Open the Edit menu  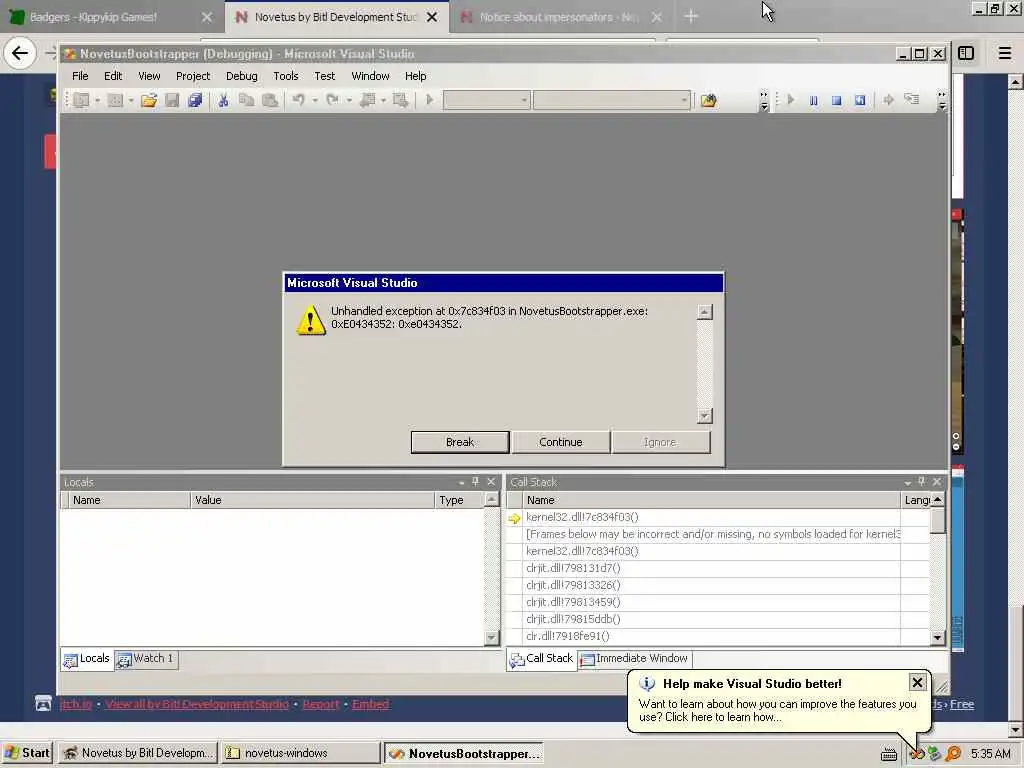[x=113, y=76]
